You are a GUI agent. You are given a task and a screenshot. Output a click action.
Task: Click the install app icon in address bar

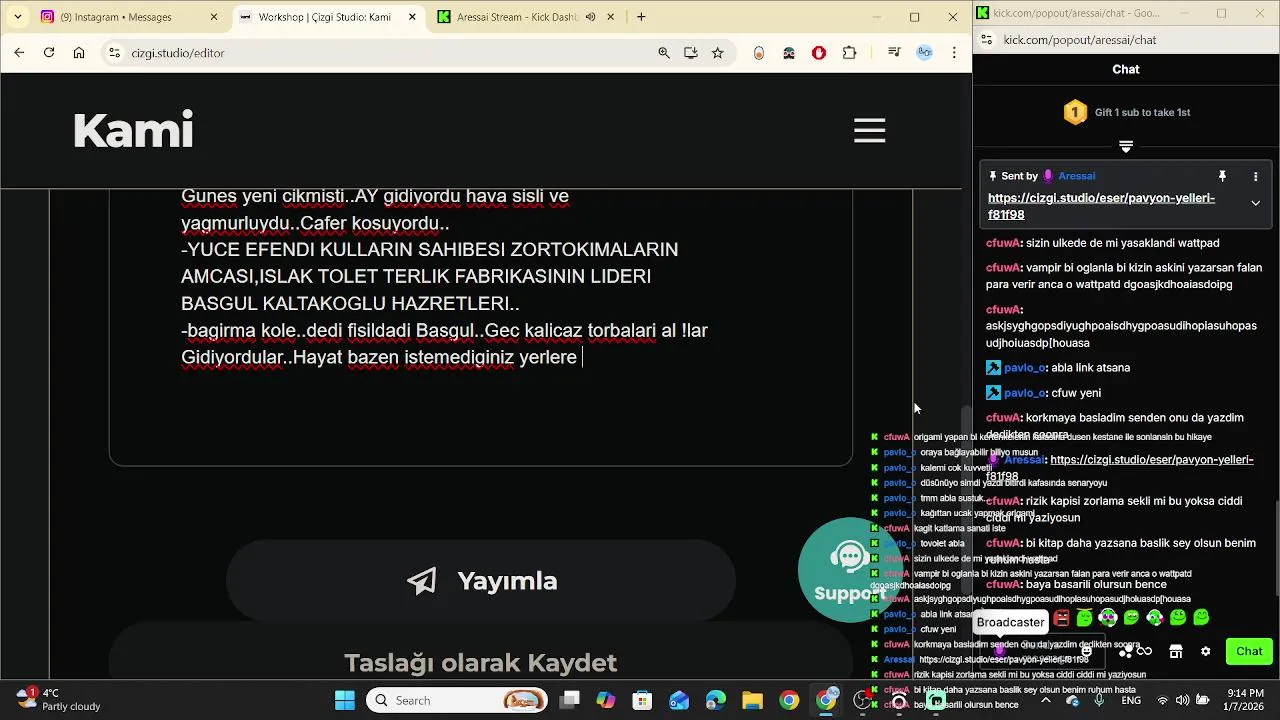pyautogui.click(x=691, y=53)
